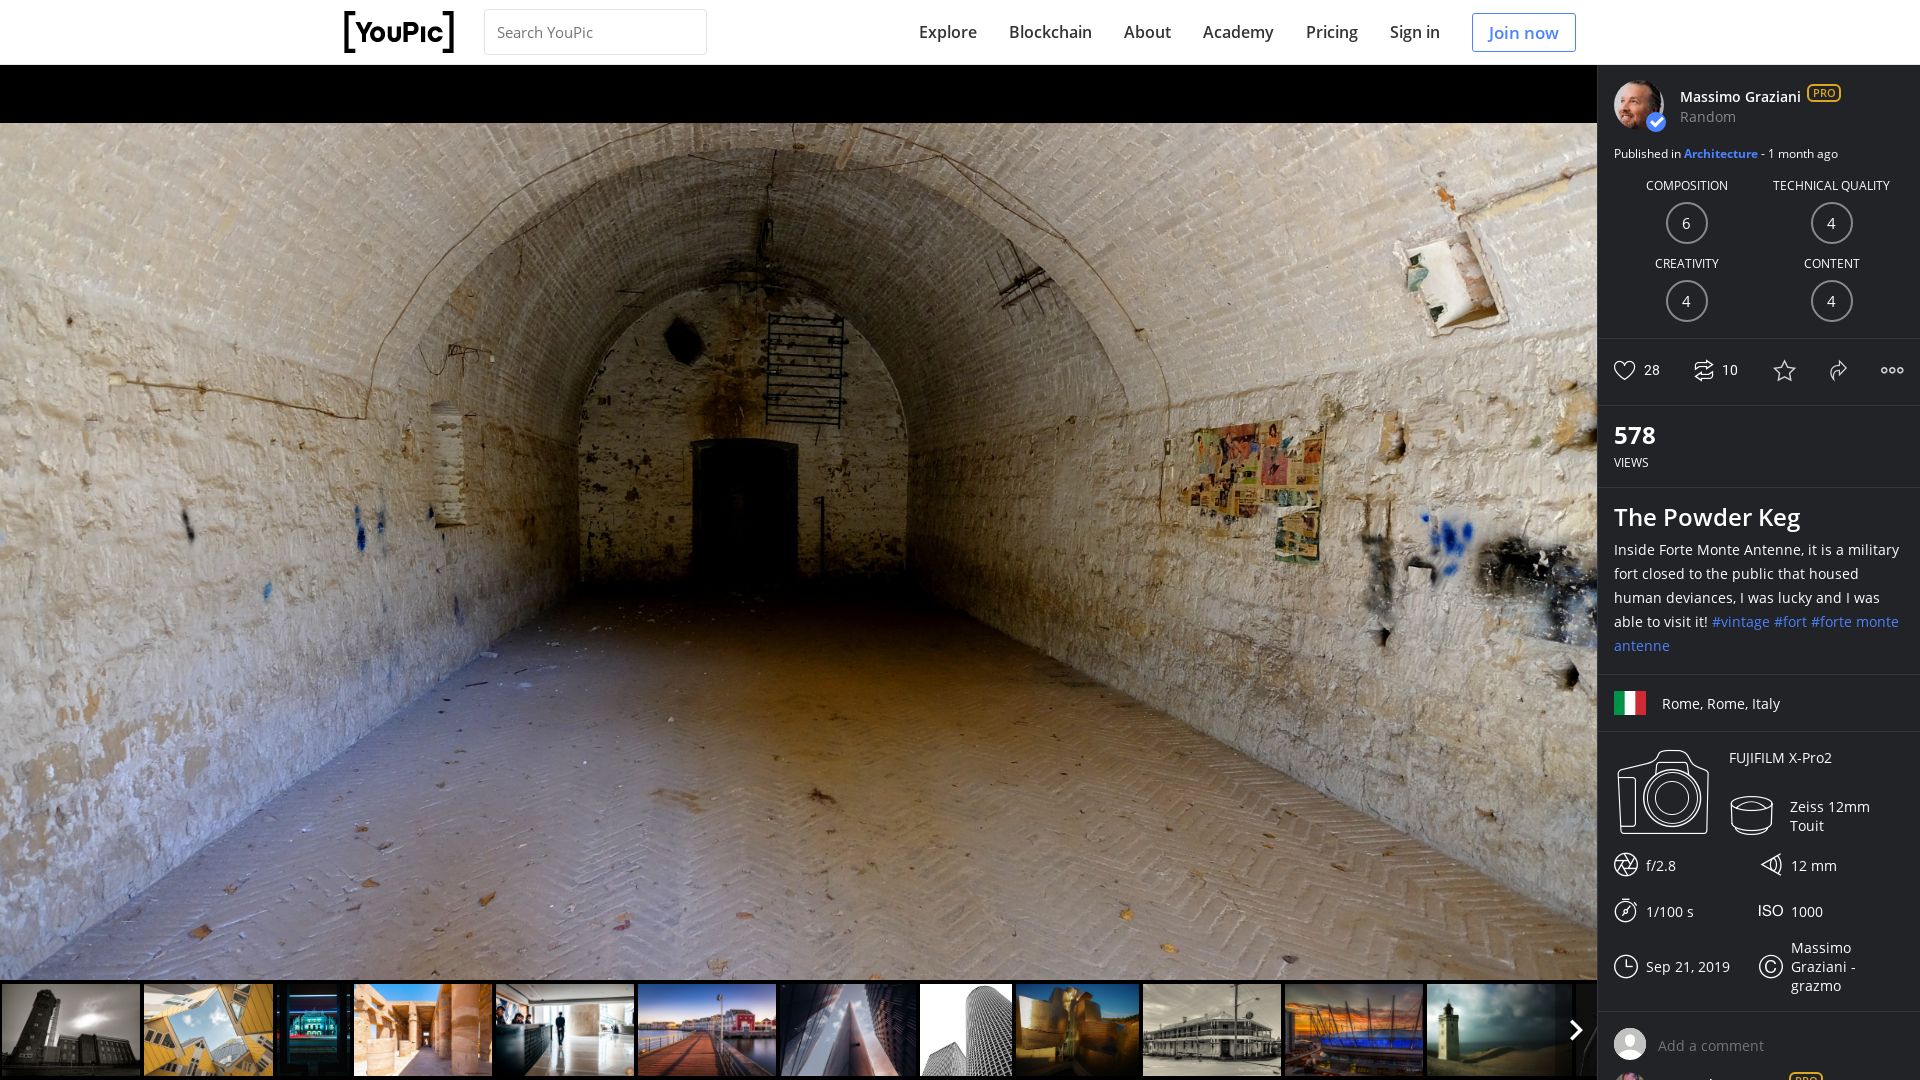
Task: Open the three-dots more options menu
Action: (1891, 370)
